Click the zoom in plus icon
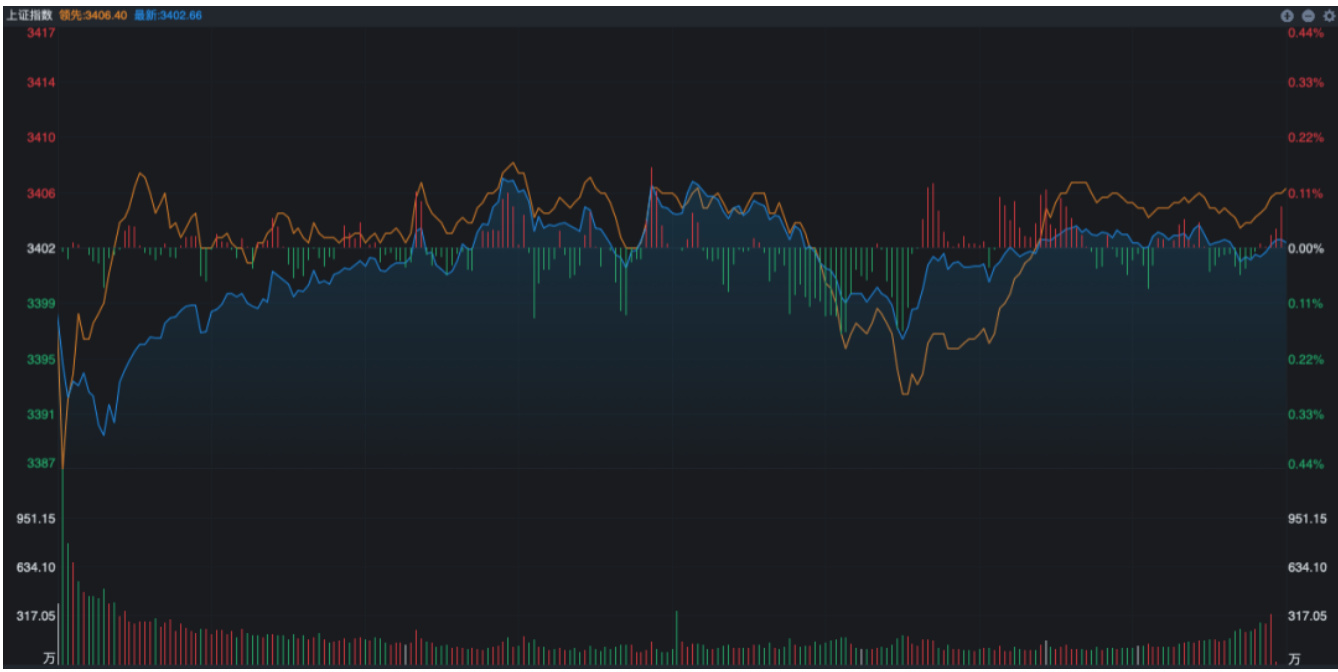This screenshot has height=672, width=1338. tap(1288, 16)
